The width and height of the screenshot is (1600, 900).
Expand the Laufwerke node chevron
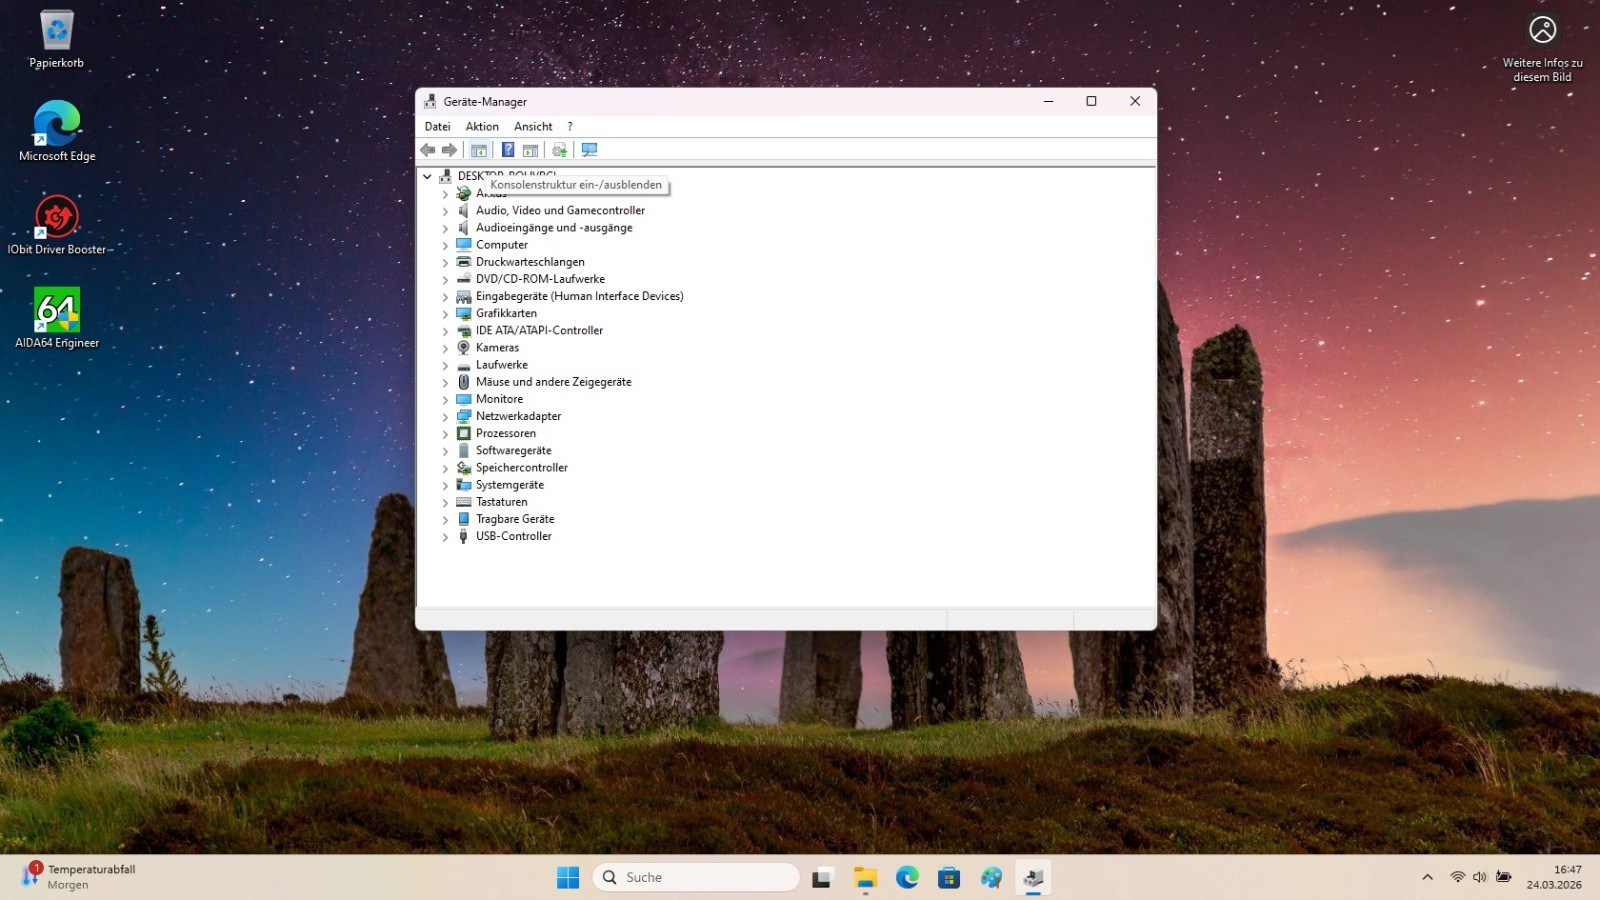coord(445,365)
